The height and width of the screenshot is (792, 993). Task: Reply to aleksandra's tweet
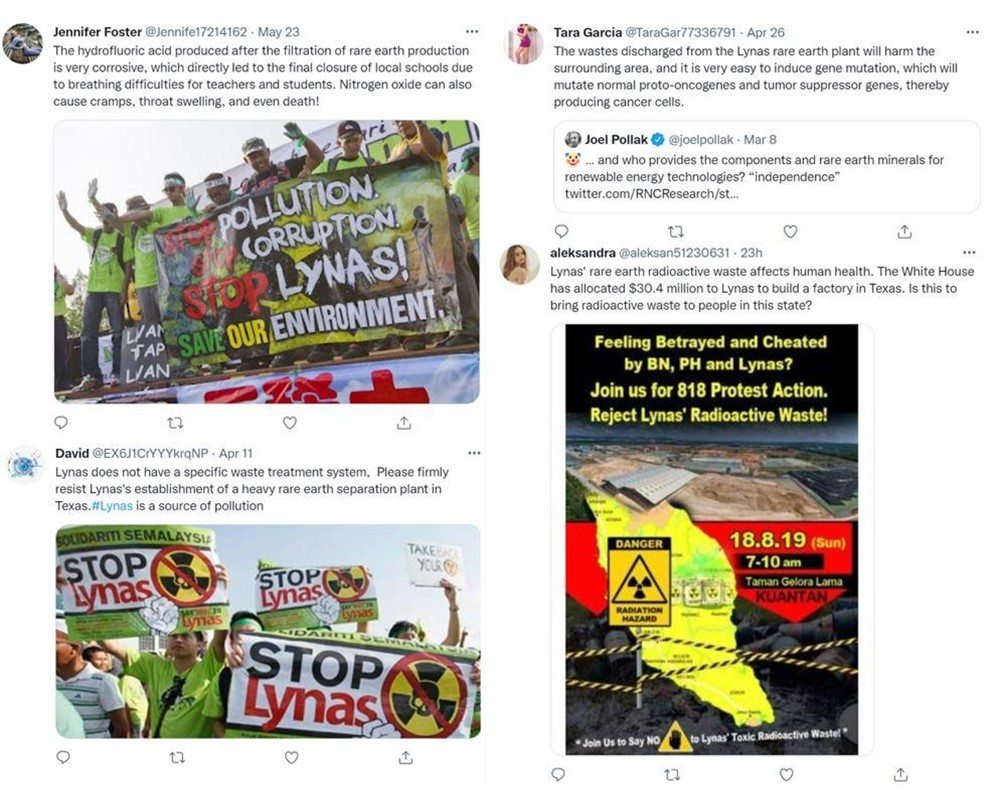click(x=558, y=774)
